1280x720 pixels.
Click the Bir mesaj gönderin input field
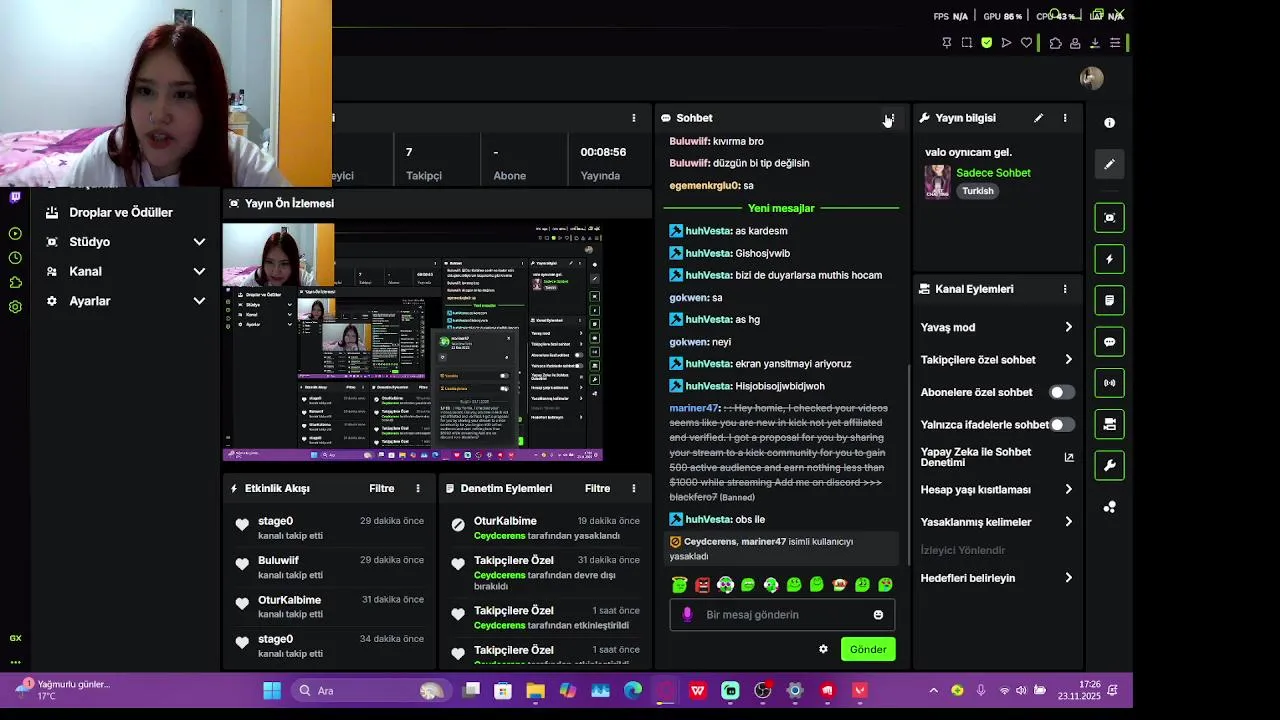coord(782,614)
